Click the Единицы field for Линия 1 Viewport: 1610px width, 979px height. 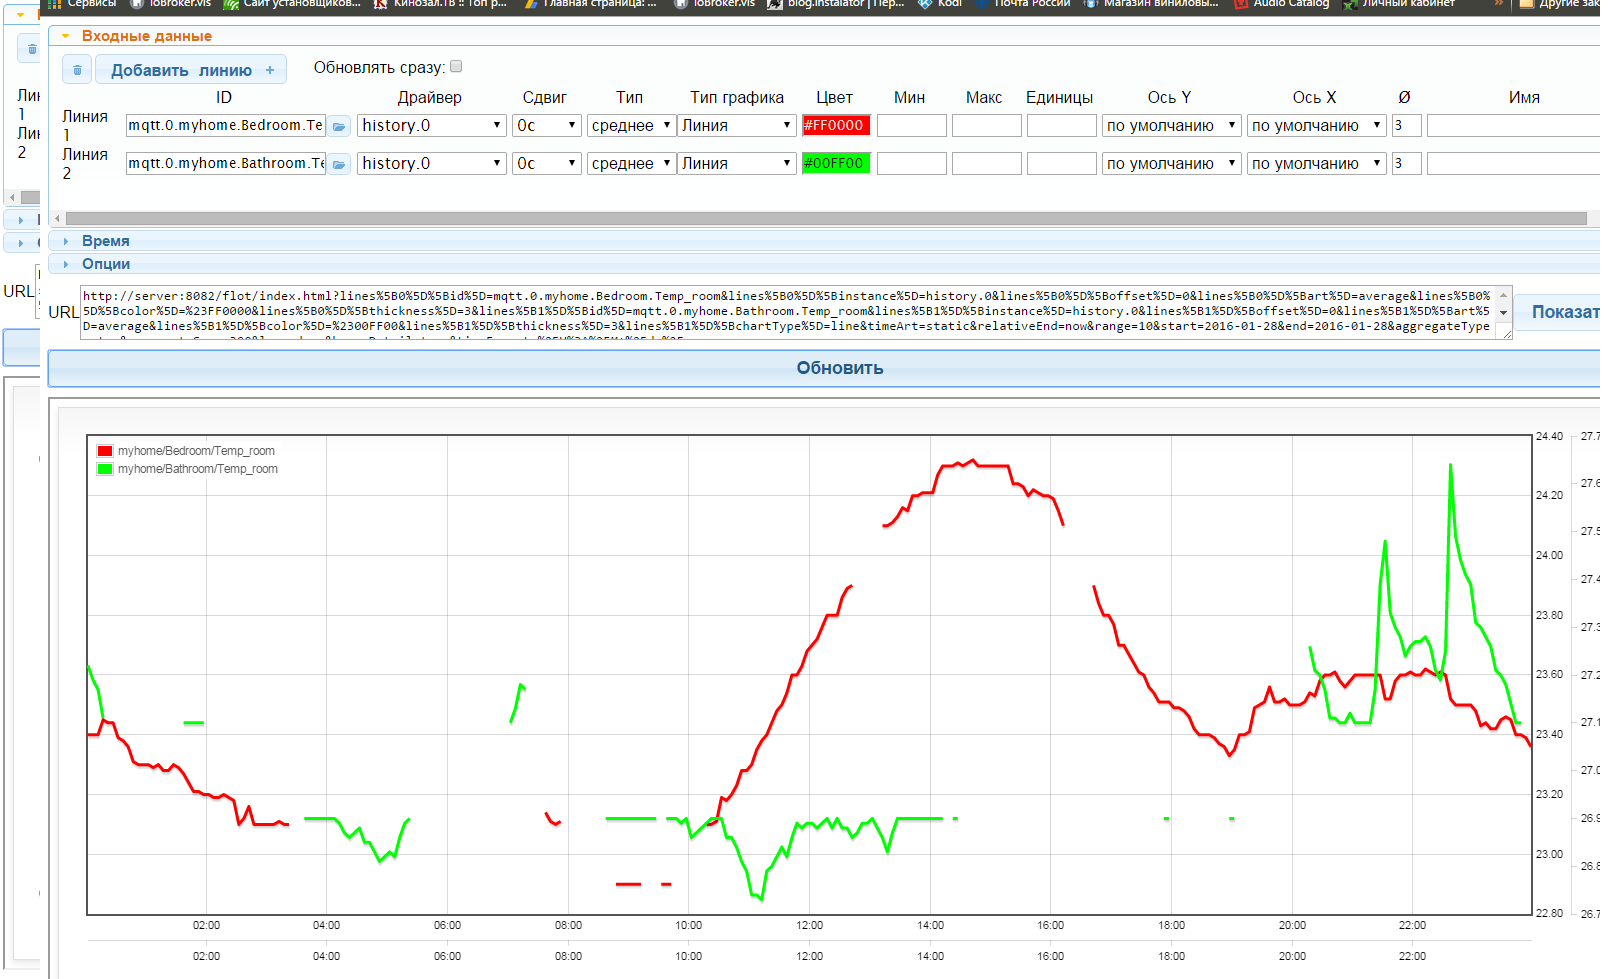point(1062,126)
